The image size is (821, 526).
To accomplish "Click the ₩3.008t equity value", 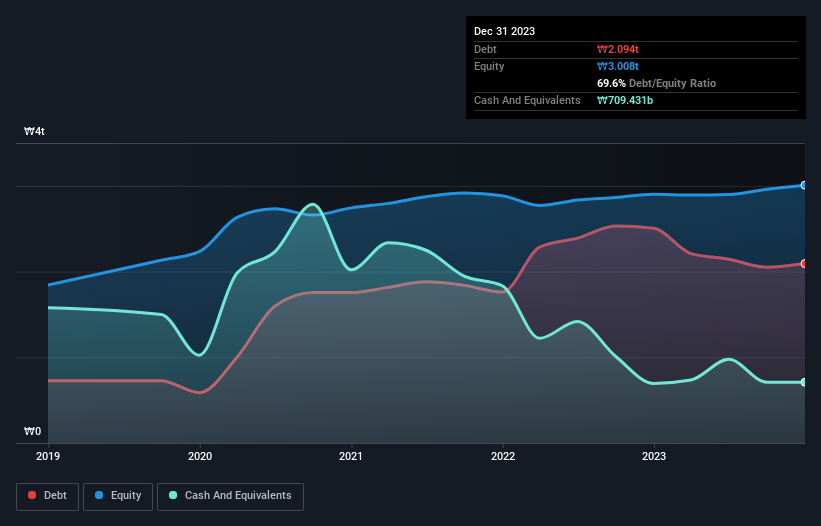I will 618,66.
